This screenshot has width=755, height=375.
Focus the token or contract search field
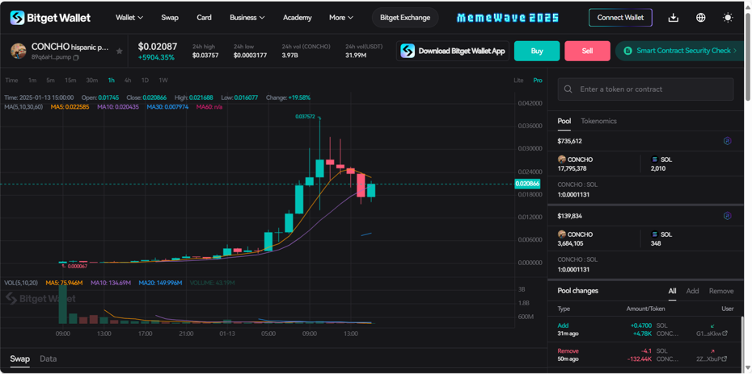pos(645,89)
